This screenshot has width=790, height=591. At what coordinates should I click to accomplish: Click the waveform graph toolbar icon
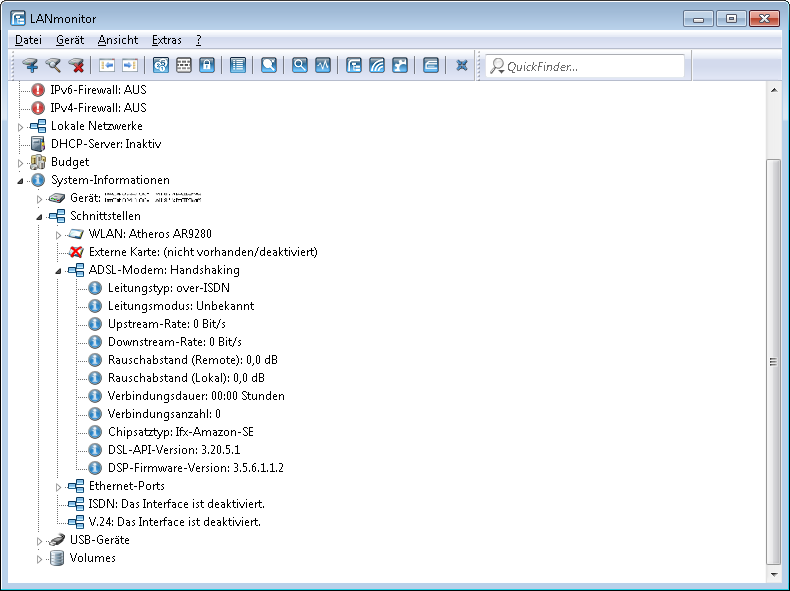(322, 66)
